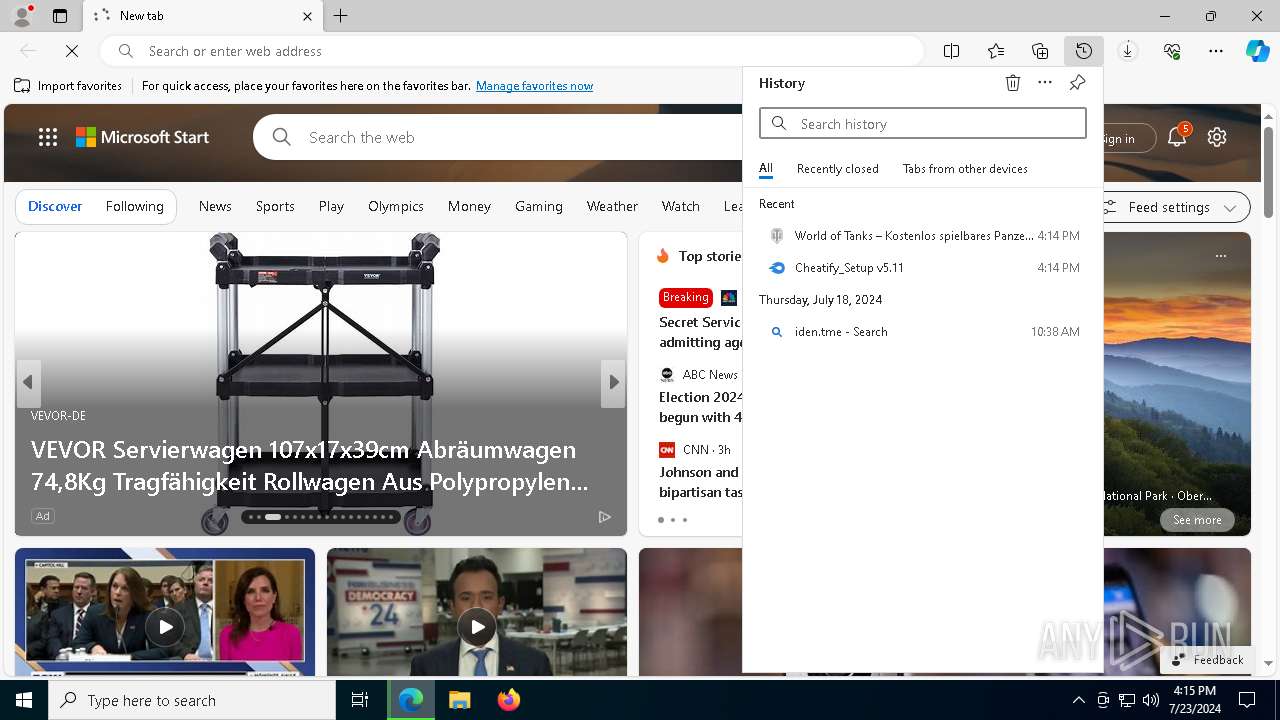Image resolution: width=1280 pixels, height=720 pixels.
Task: Open the Watch category
Action: (x=681, y=206)
